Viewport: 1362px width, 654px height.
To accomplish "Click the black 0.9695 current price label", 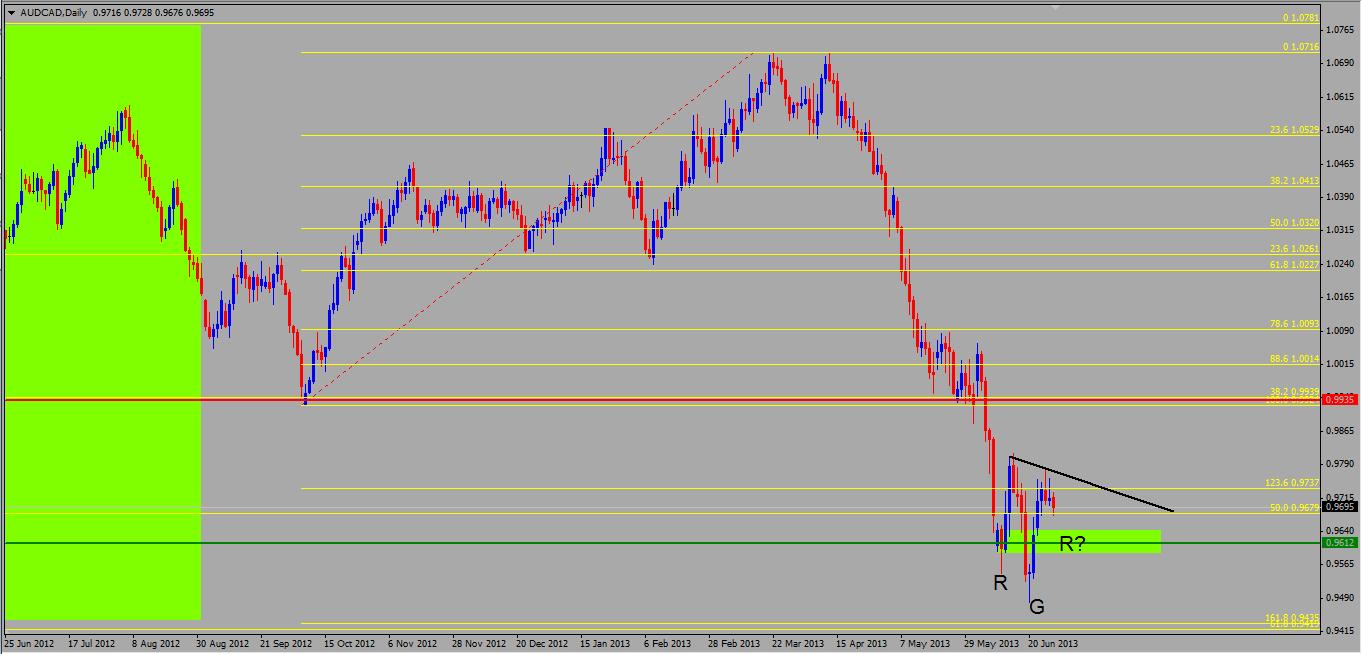I will point(1340,507).
